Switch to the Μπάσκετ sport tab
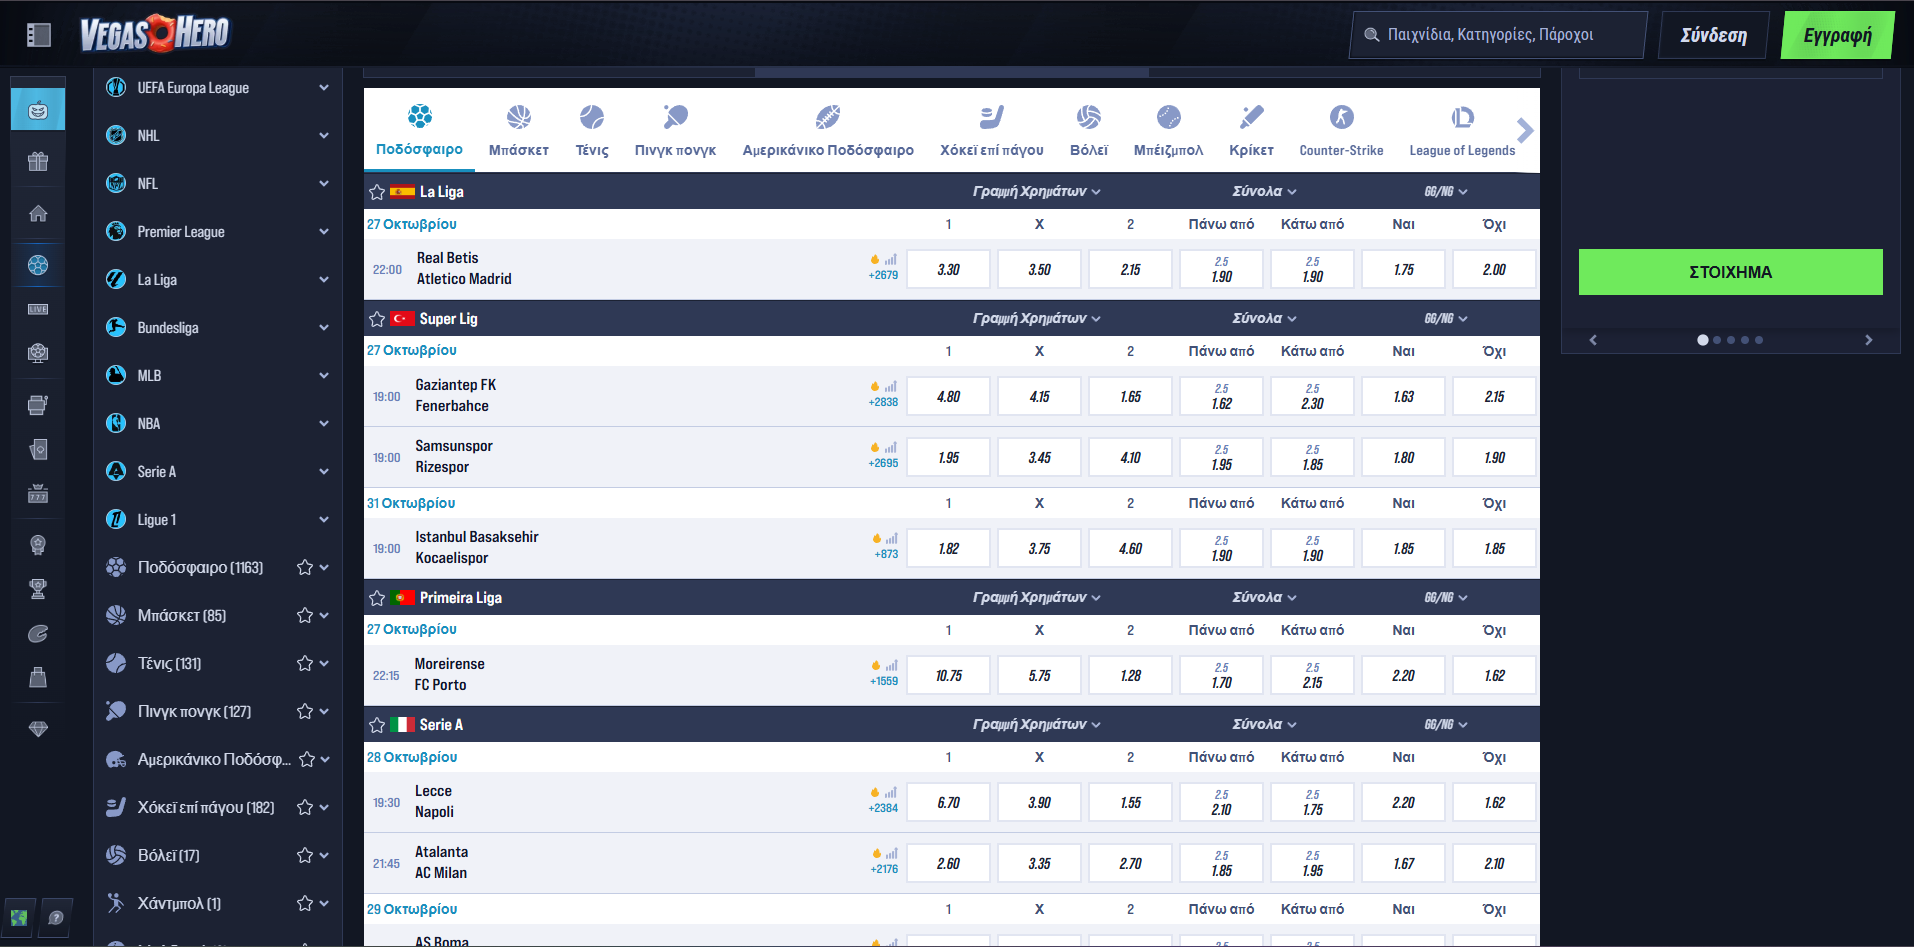 [x=518, y=128]
